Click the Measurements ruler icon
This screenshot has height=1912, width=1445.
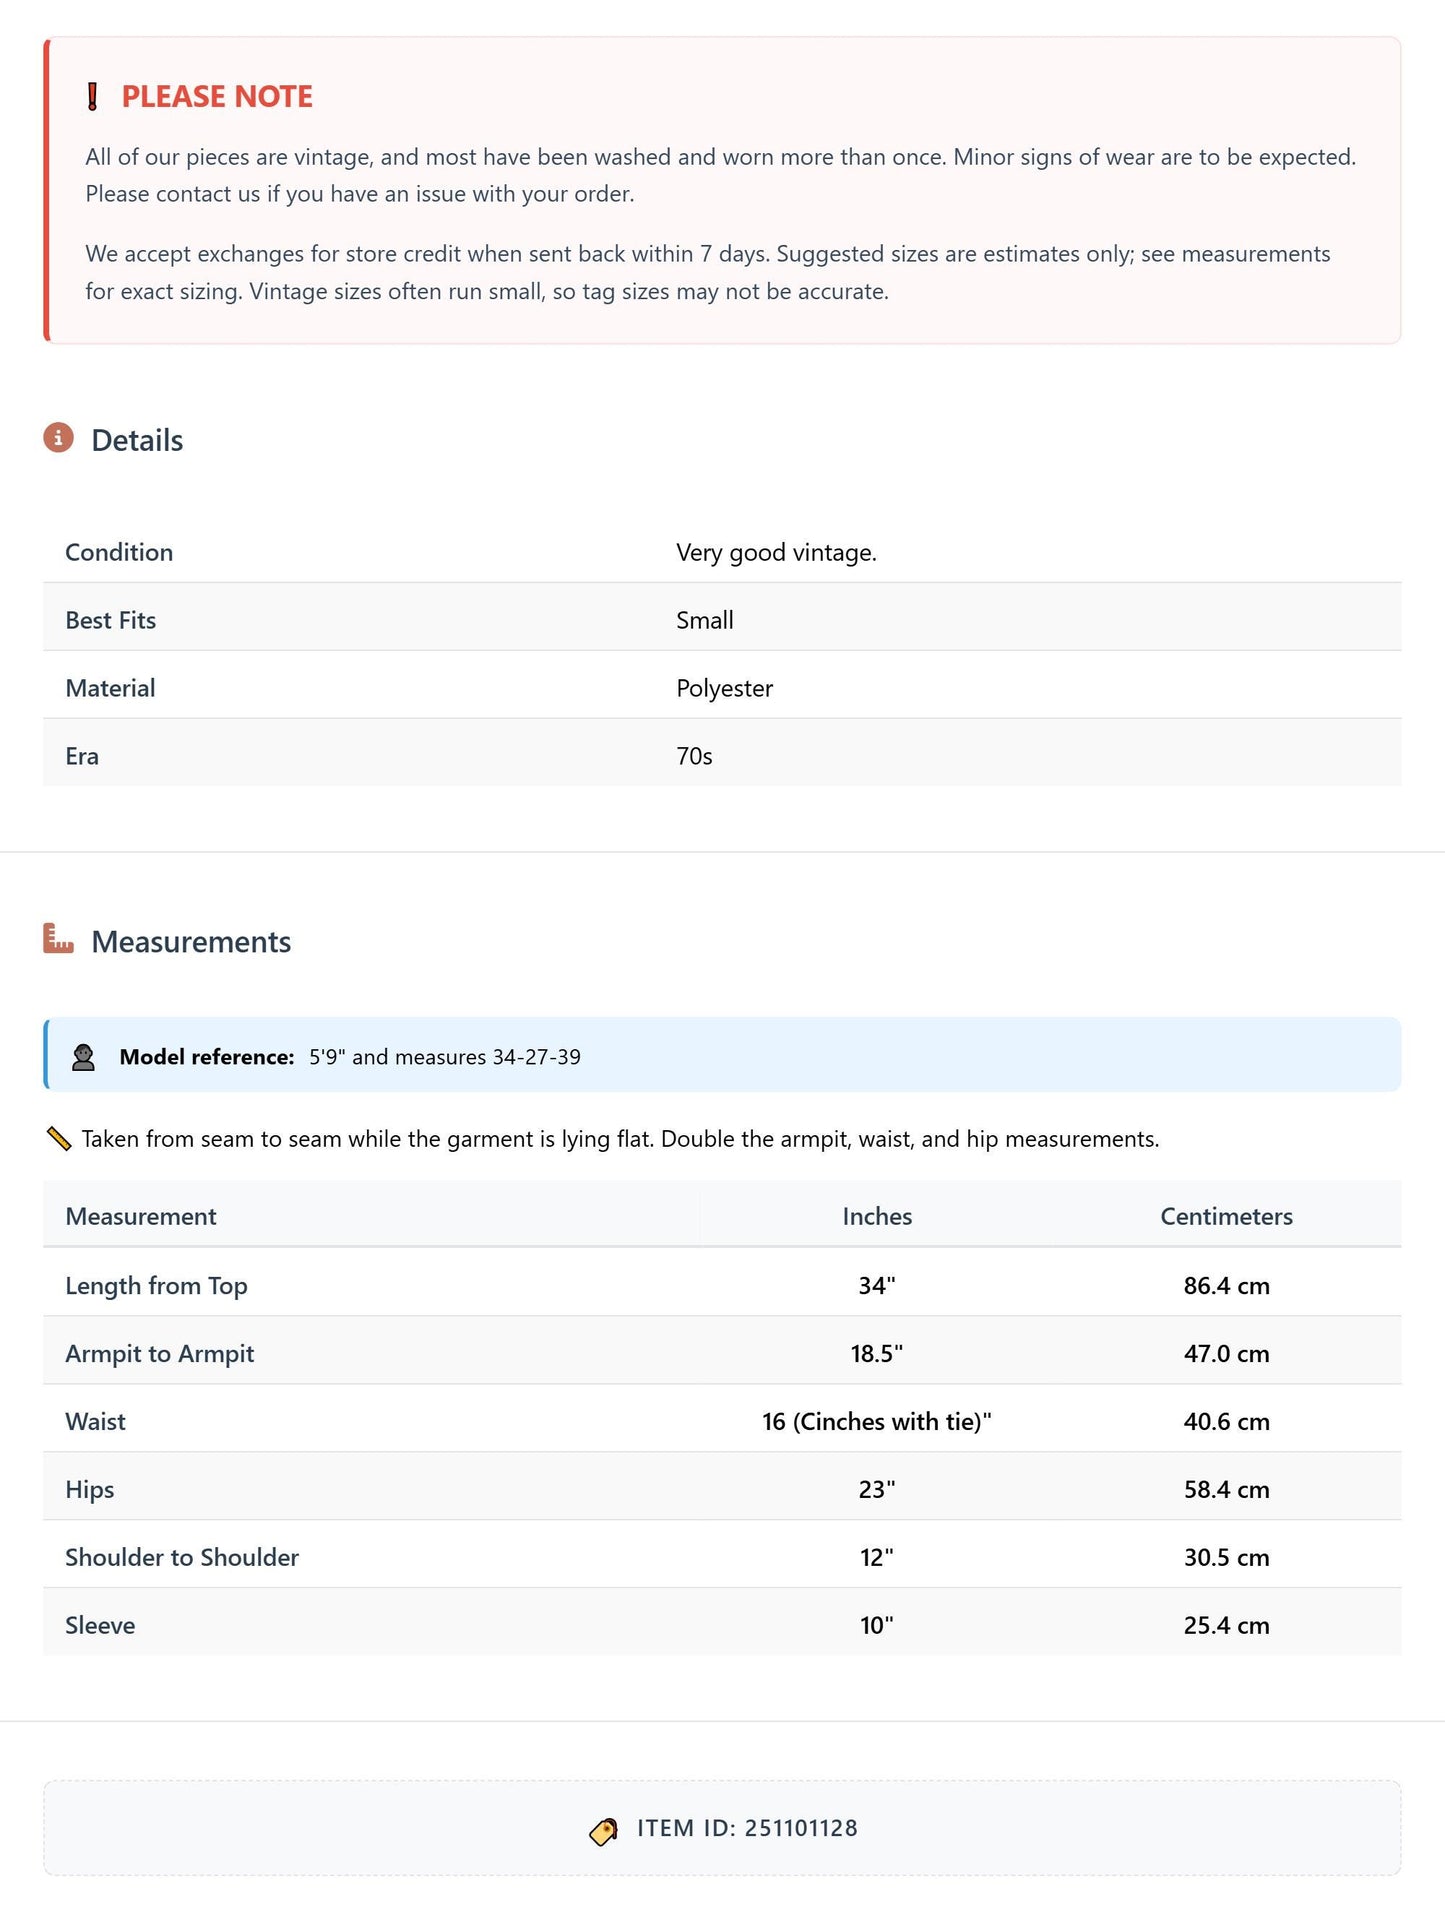[58, 939]
